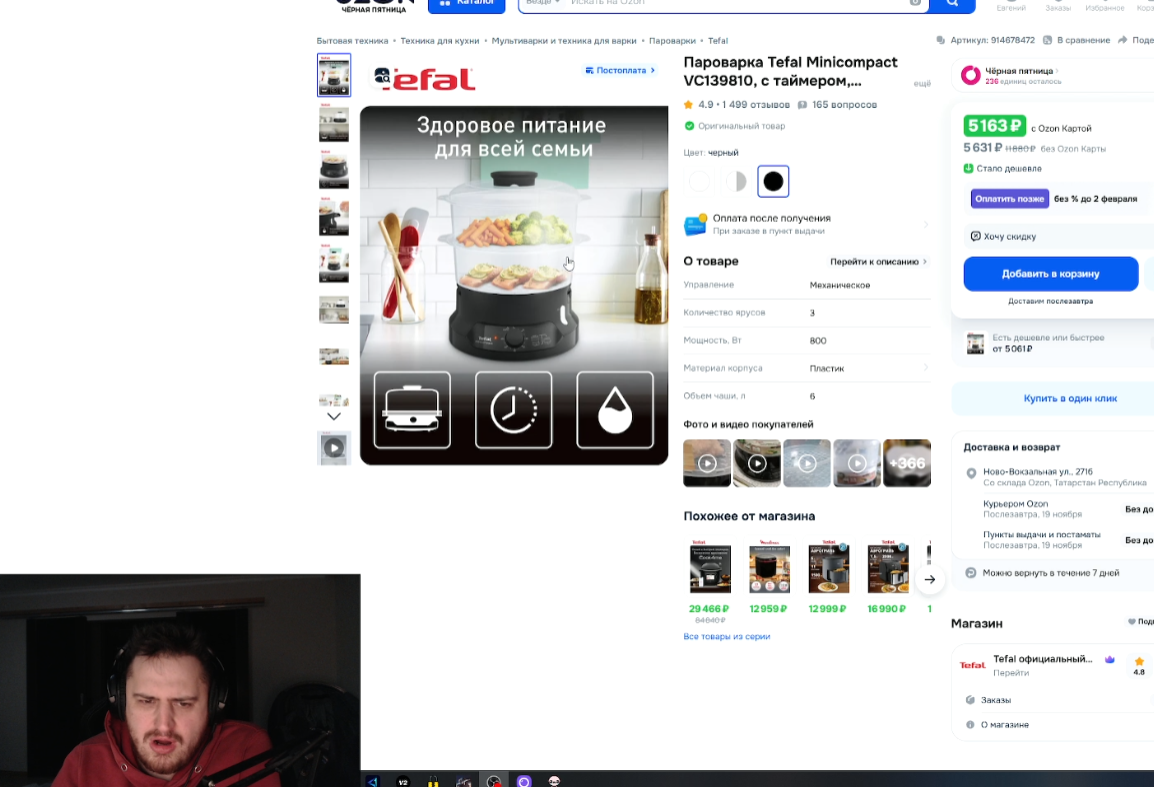
Task: Open similar product priced 16 990 ₽
Action: [888, 567]
